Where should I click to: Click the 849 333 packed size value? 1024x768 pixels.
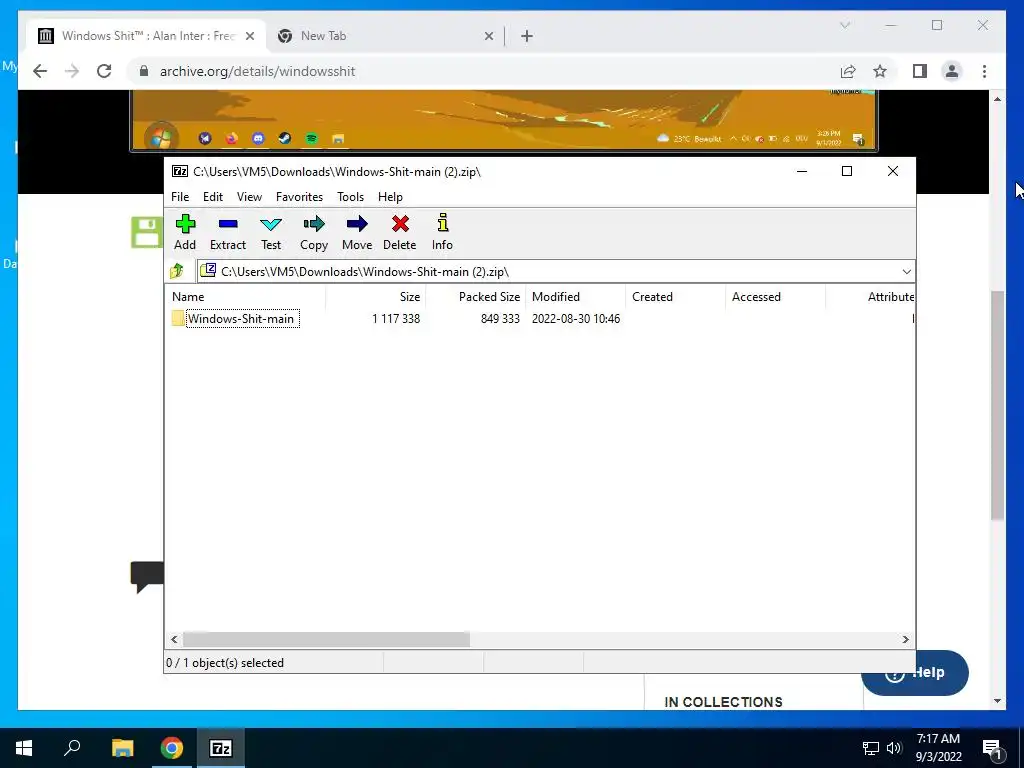point(500,319)
